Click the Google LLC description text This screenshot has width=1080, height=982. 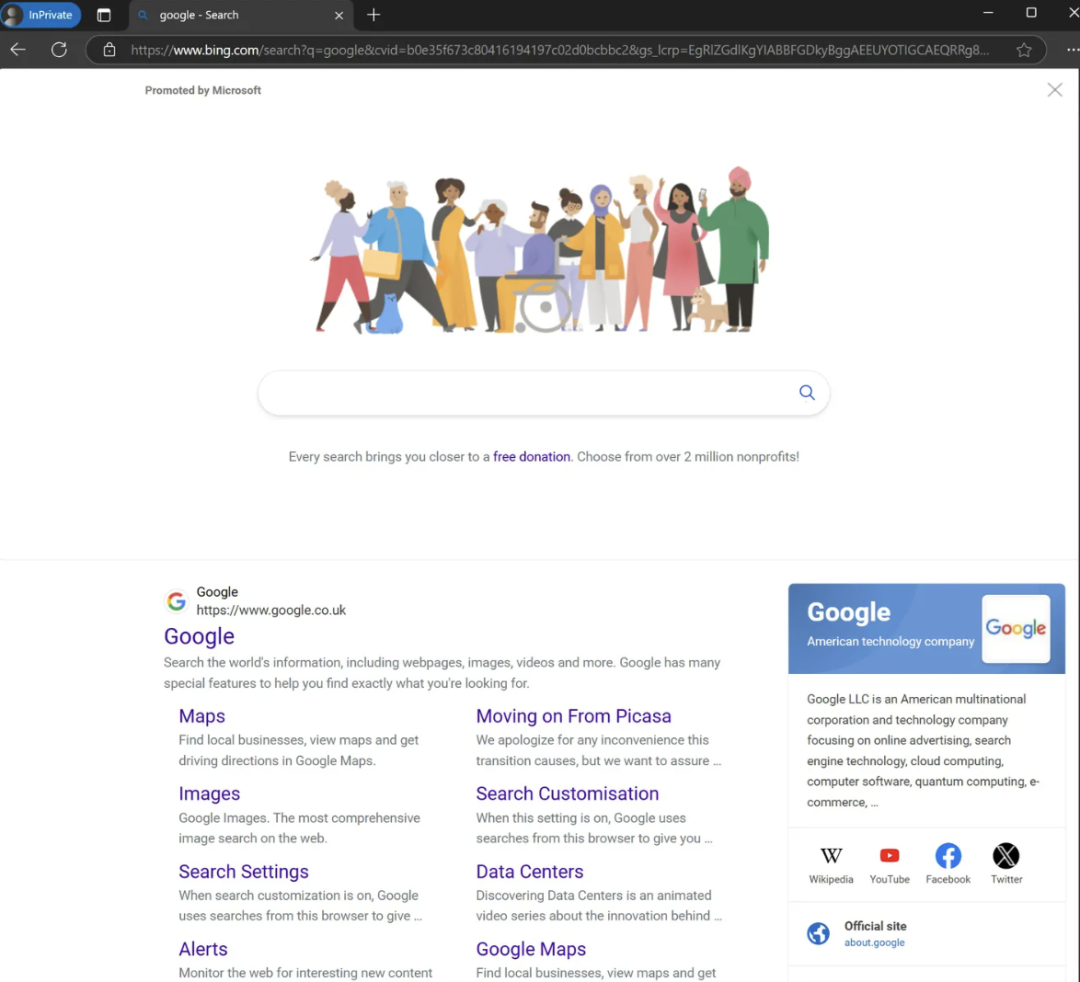click(923, 751)
